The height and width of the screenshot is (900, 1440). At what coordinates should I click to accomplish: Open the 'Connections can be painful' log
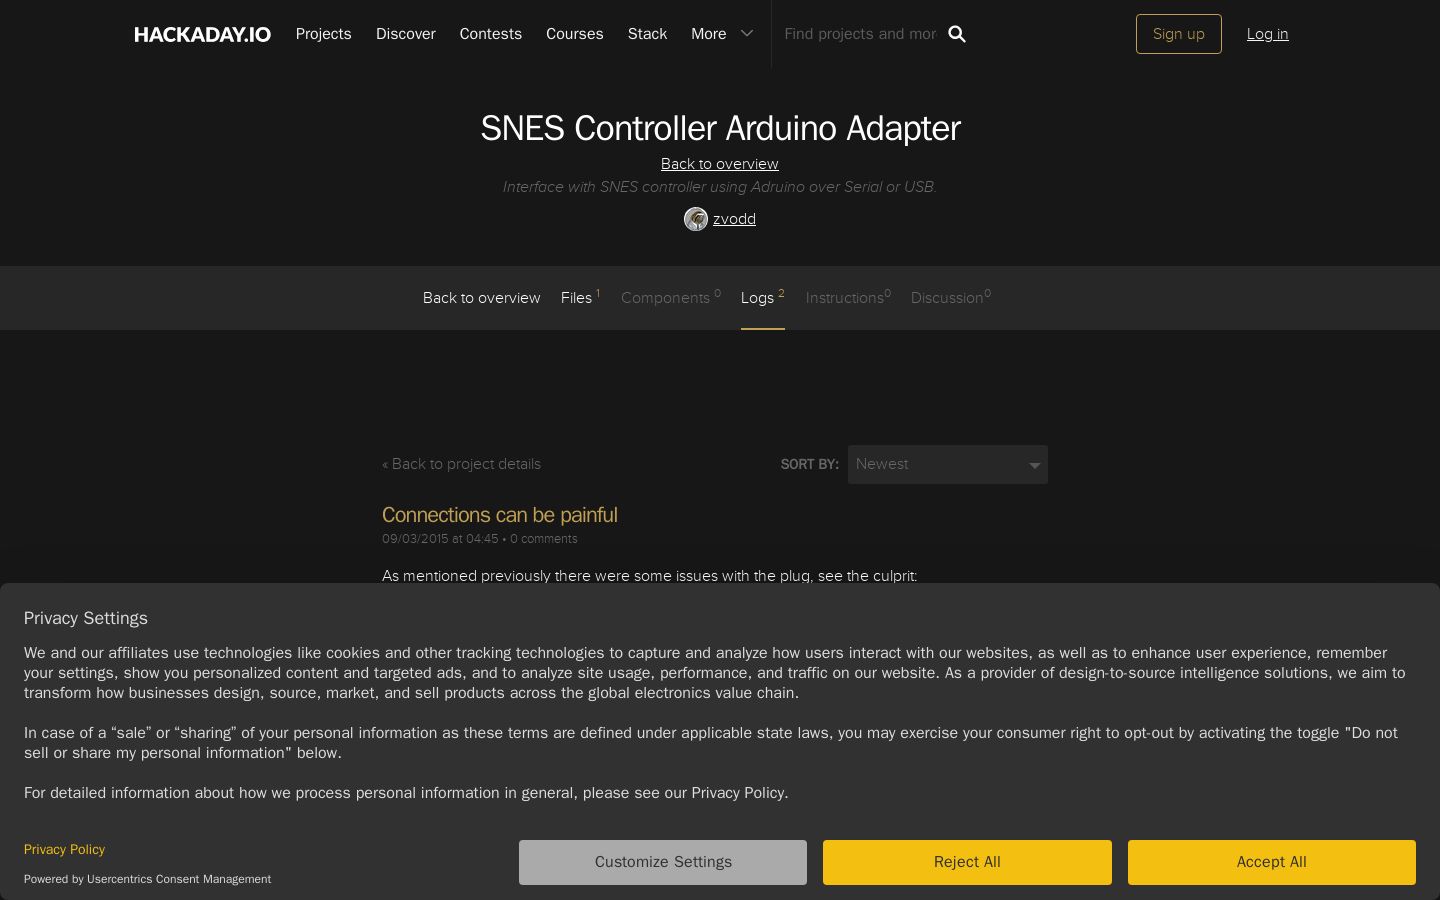[500, 515]
